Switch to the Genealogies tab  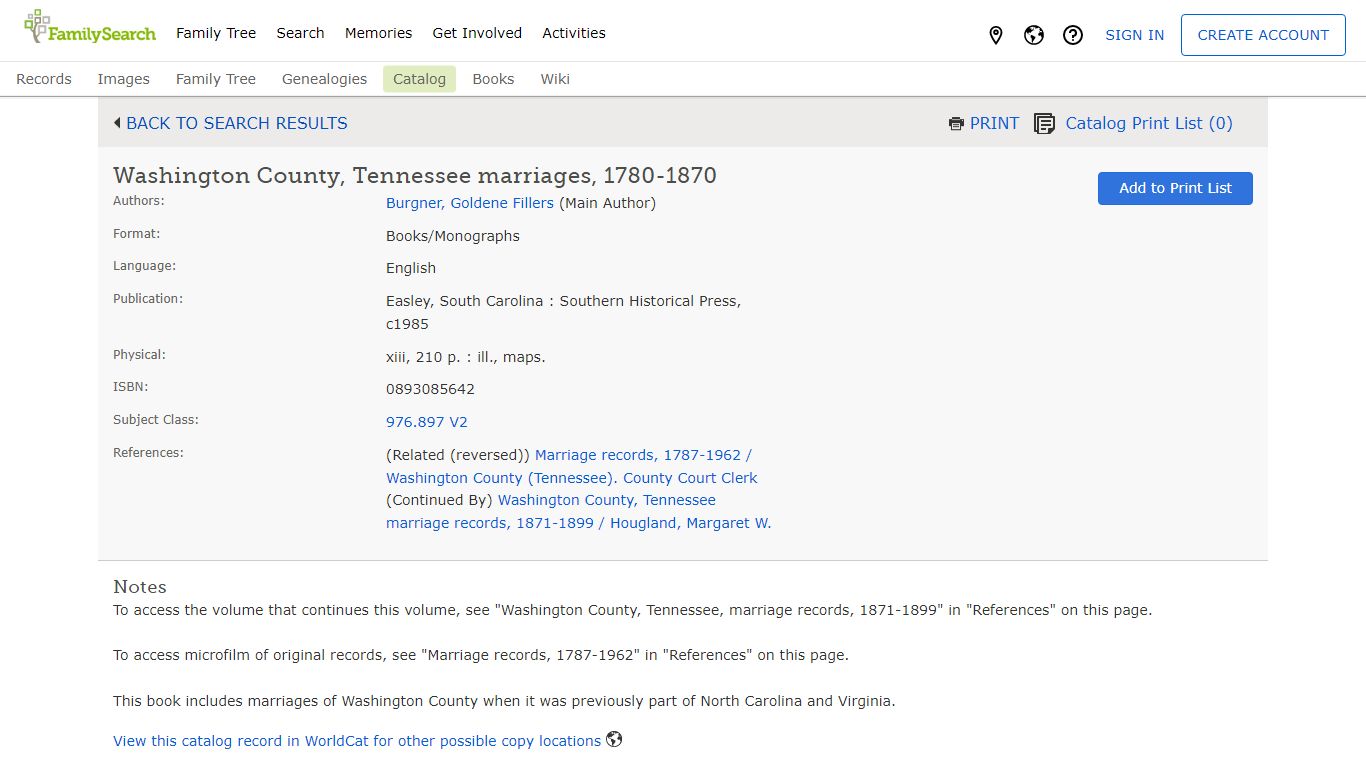[324, 79]
